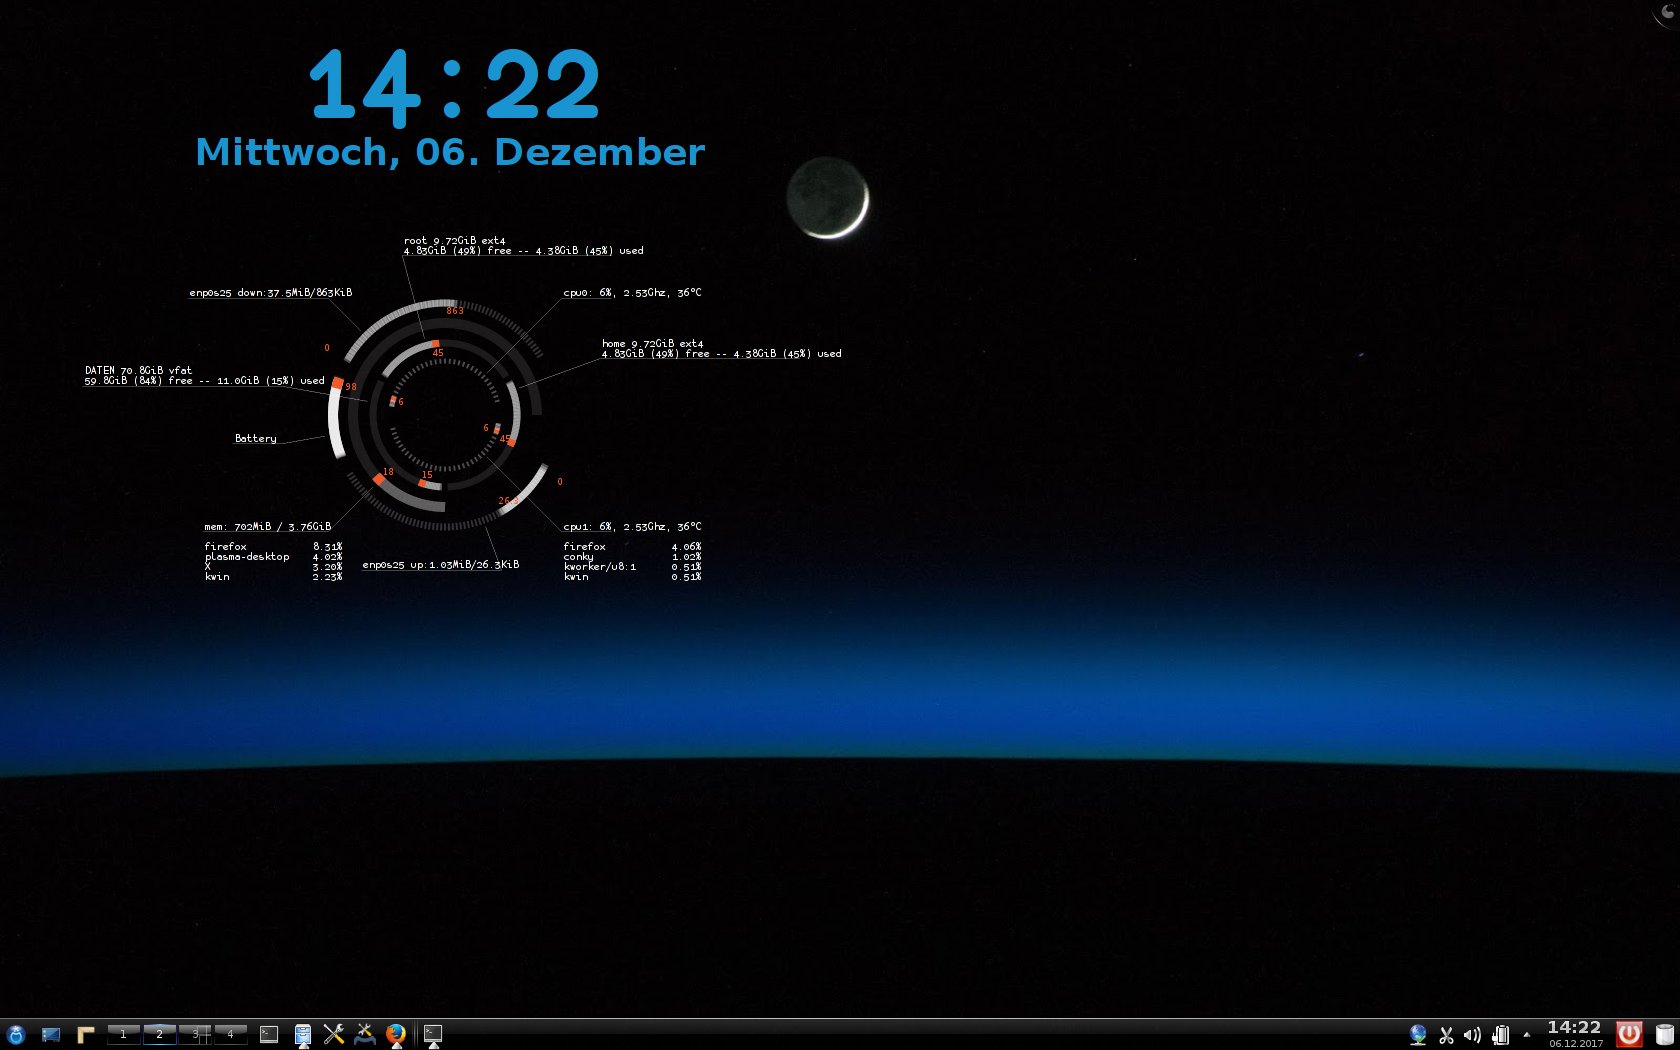Viewport: 1680px width, 1050px height.
Task: Click the 'mem: 702MiB / 3.76GiB' label
Action: tap(268, 527)
